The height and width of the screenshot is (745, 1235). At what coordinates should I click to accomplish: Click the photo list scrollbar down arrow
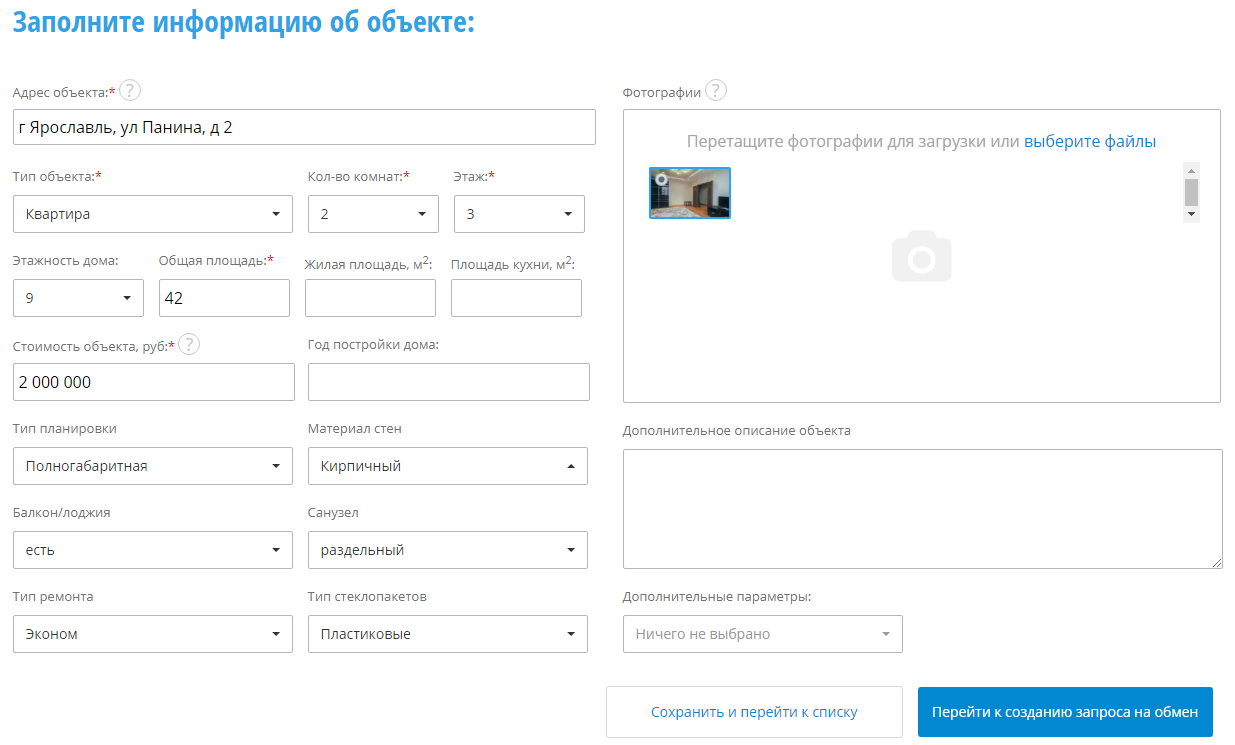1191,214
